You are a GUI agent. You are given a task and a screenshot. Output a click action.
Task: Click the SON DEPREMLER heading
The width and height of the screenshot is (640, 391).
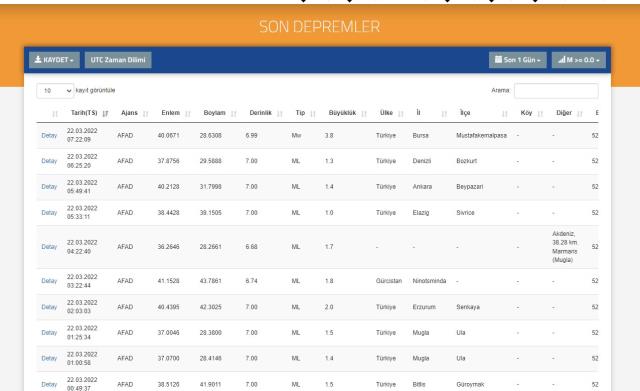click(320, 27)
